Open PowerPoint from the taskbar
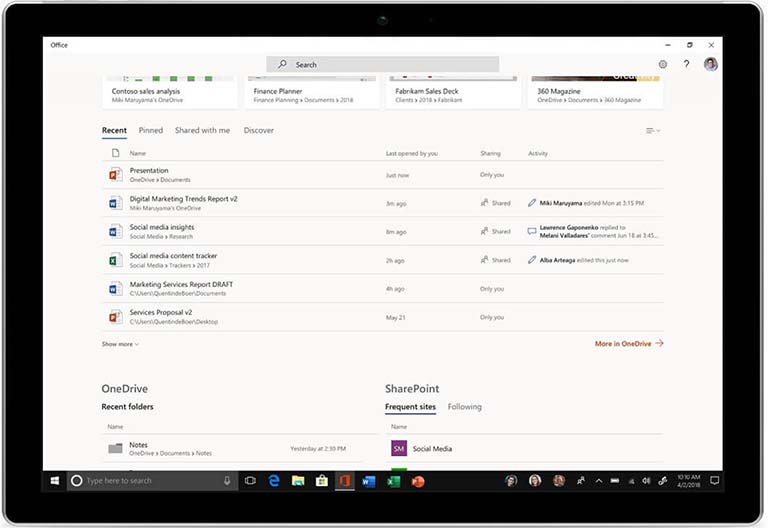Viewport: 768px width, 528px height. pos(417,481)
